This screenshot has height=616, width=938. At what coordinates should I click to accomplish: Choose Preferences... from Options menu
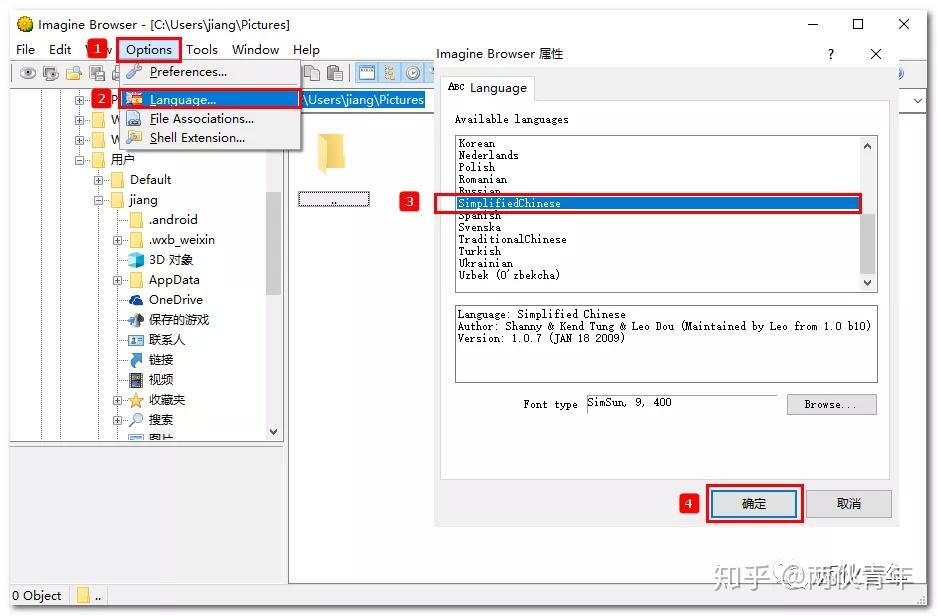point(210,72)
